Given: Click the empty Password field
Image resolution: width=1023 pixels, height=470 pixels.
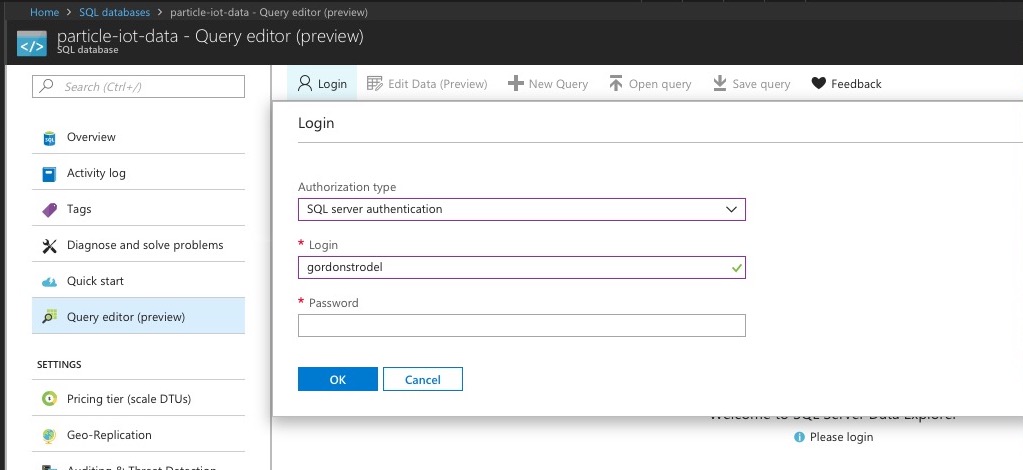Looking at the screenshot, I should point(521,326).
